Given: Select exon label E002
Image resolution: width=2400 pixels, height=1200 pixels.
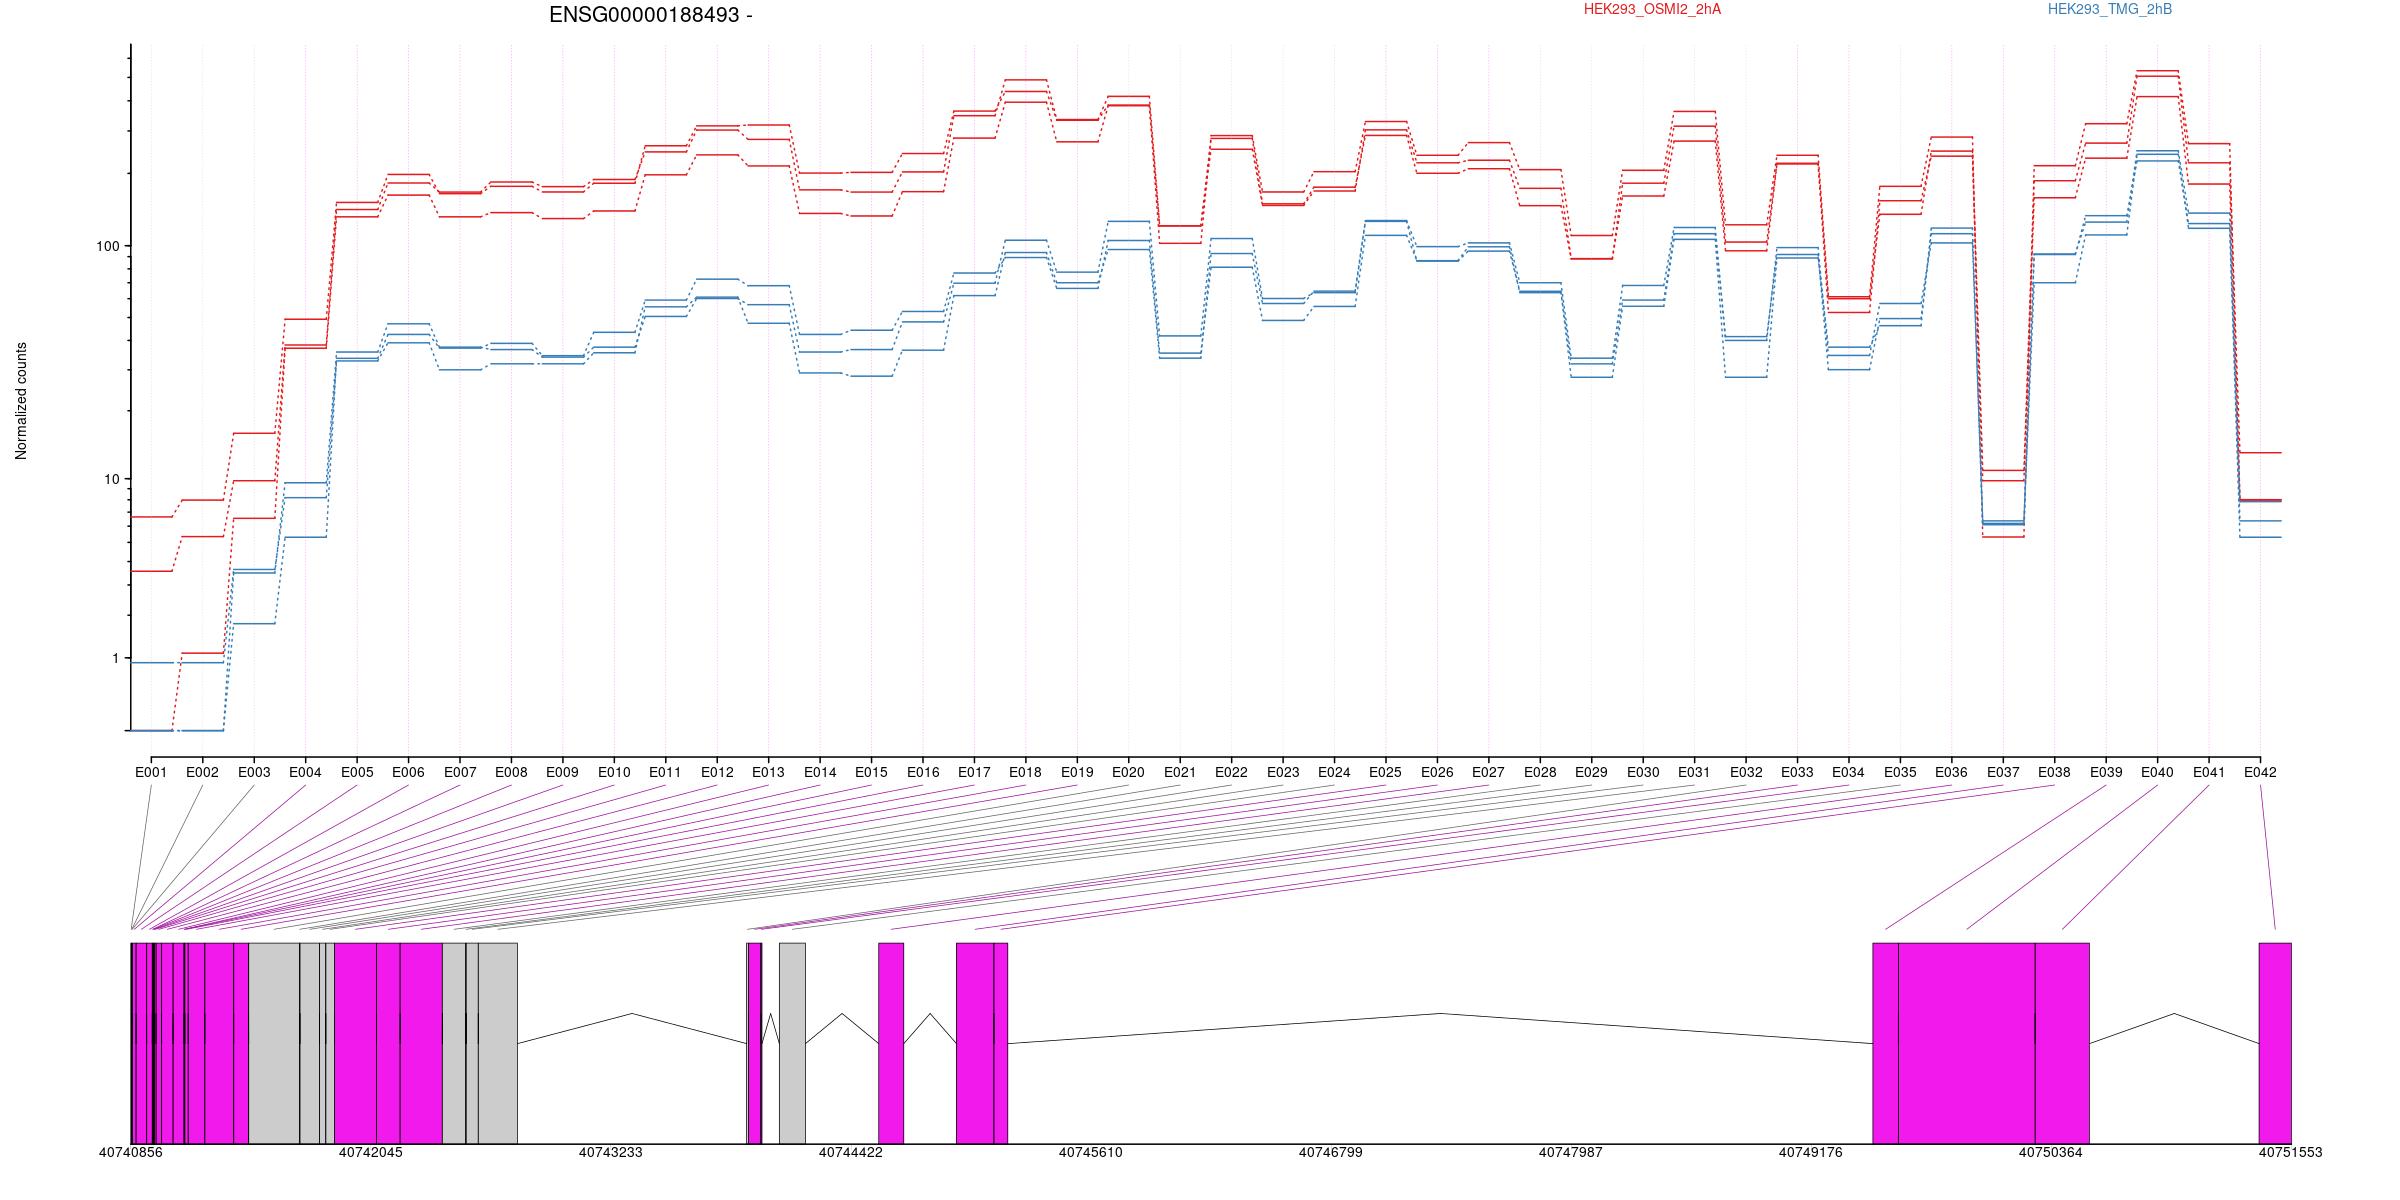Looking at the screenshot, I should [202, 772].
